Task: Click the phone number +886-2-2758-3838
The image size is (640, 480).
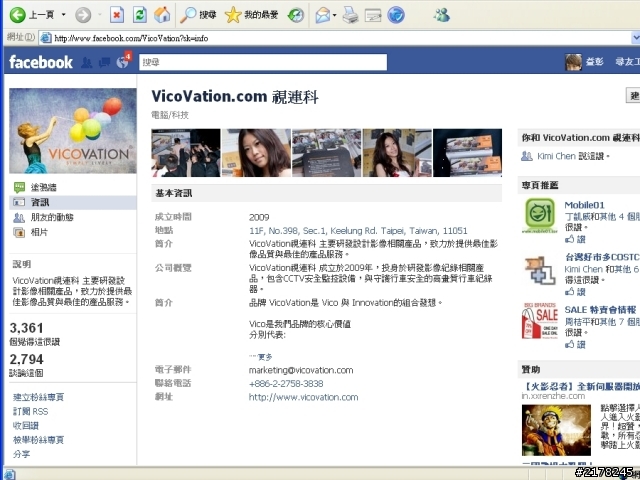Action: point(286,384)
